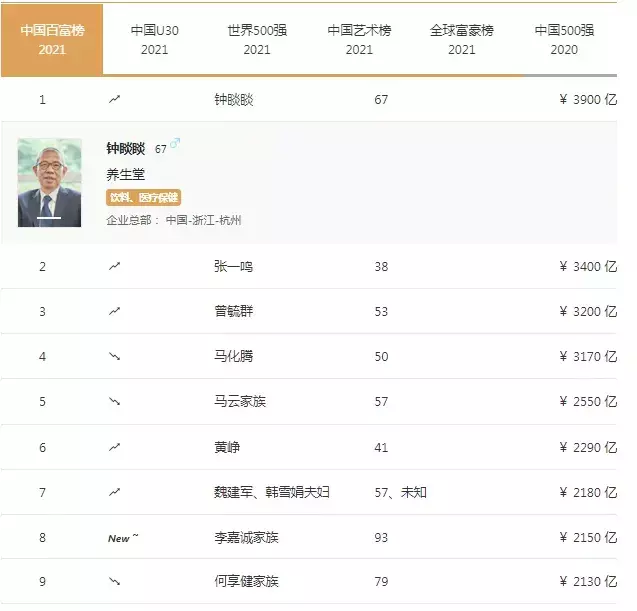
Task: Click rank number 9 in 何享健家族's row
Action: pos(42,582)
